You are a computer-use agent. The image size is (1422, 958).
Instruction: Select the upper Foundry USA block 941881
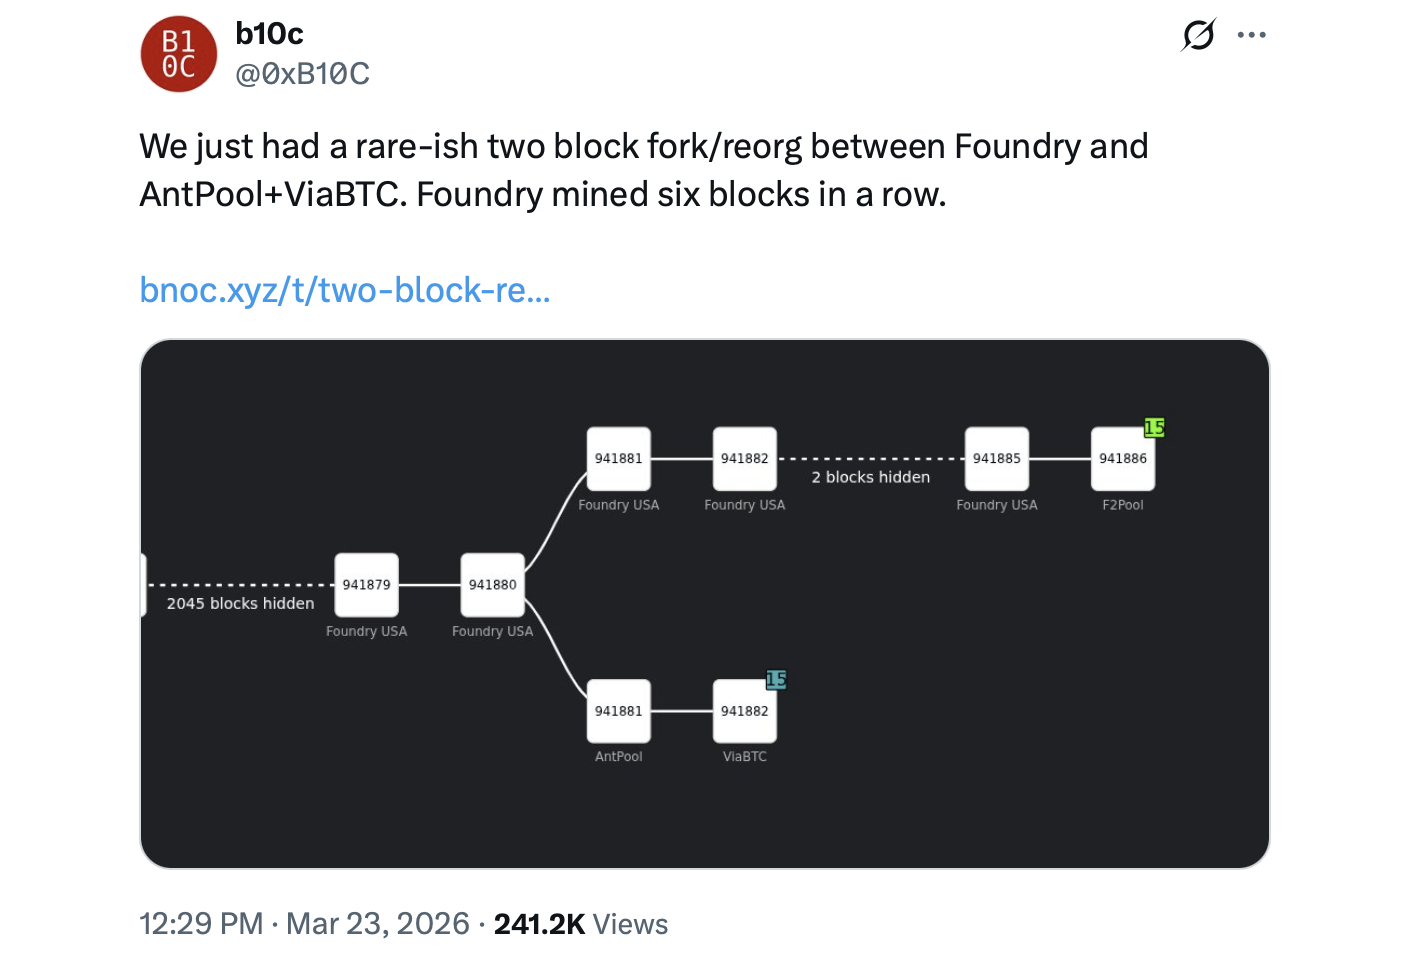coord(618,458)
